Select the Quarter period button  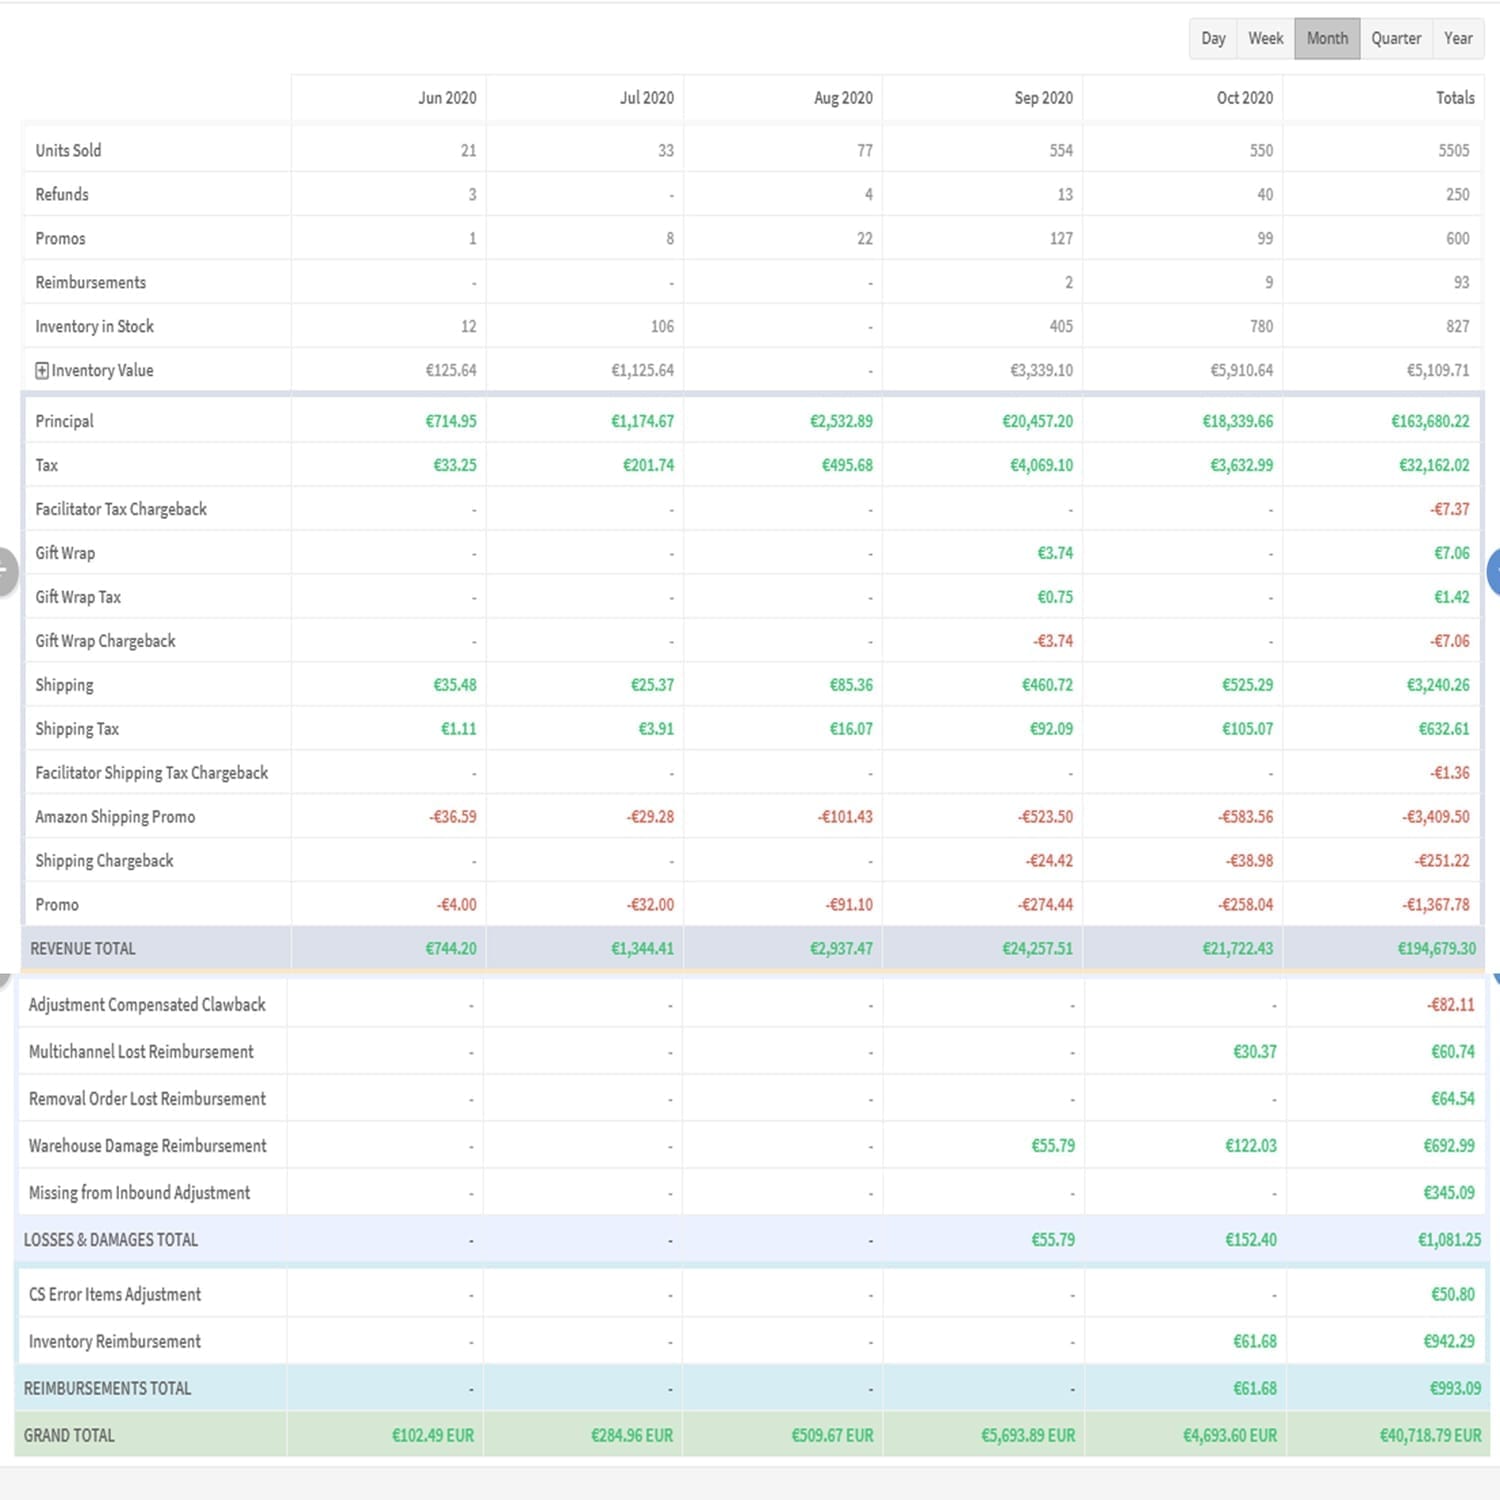coord(1396,39)
